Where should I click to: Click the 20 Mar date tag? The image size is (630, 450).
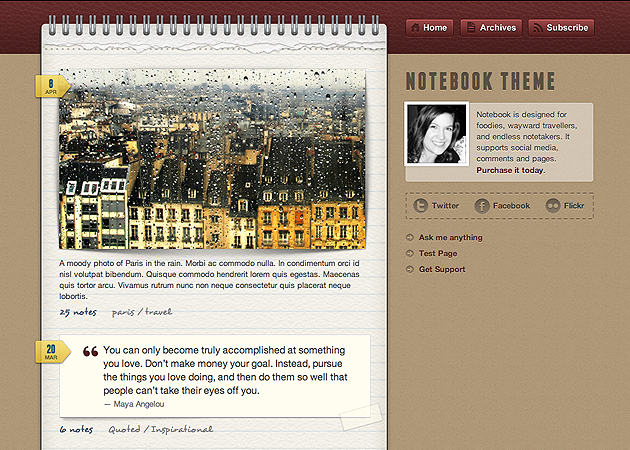pos(50,352)
